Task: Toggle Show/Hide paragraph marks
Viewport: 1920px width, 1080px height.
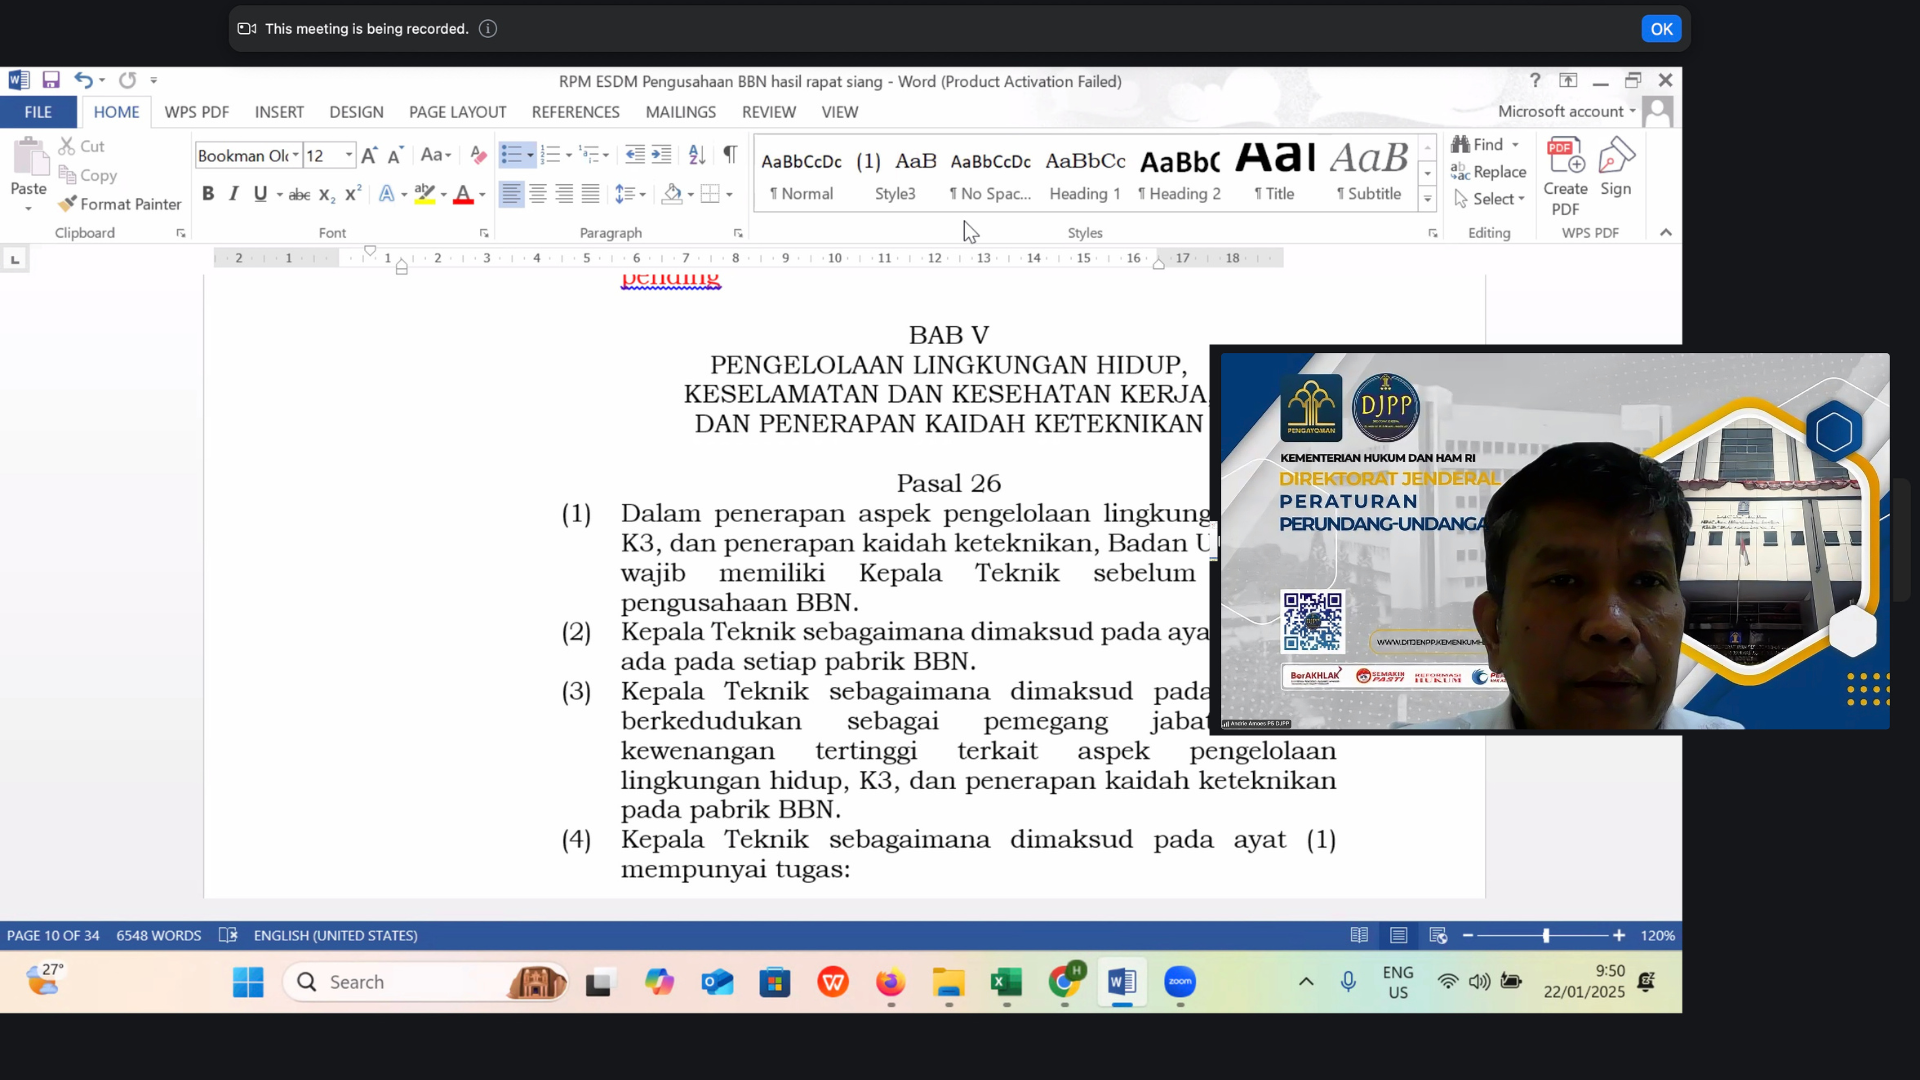Action: (x=730, y=154)
